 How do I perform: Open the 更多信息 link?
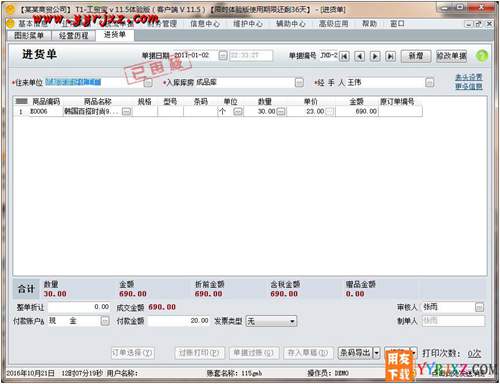point(469,87)
